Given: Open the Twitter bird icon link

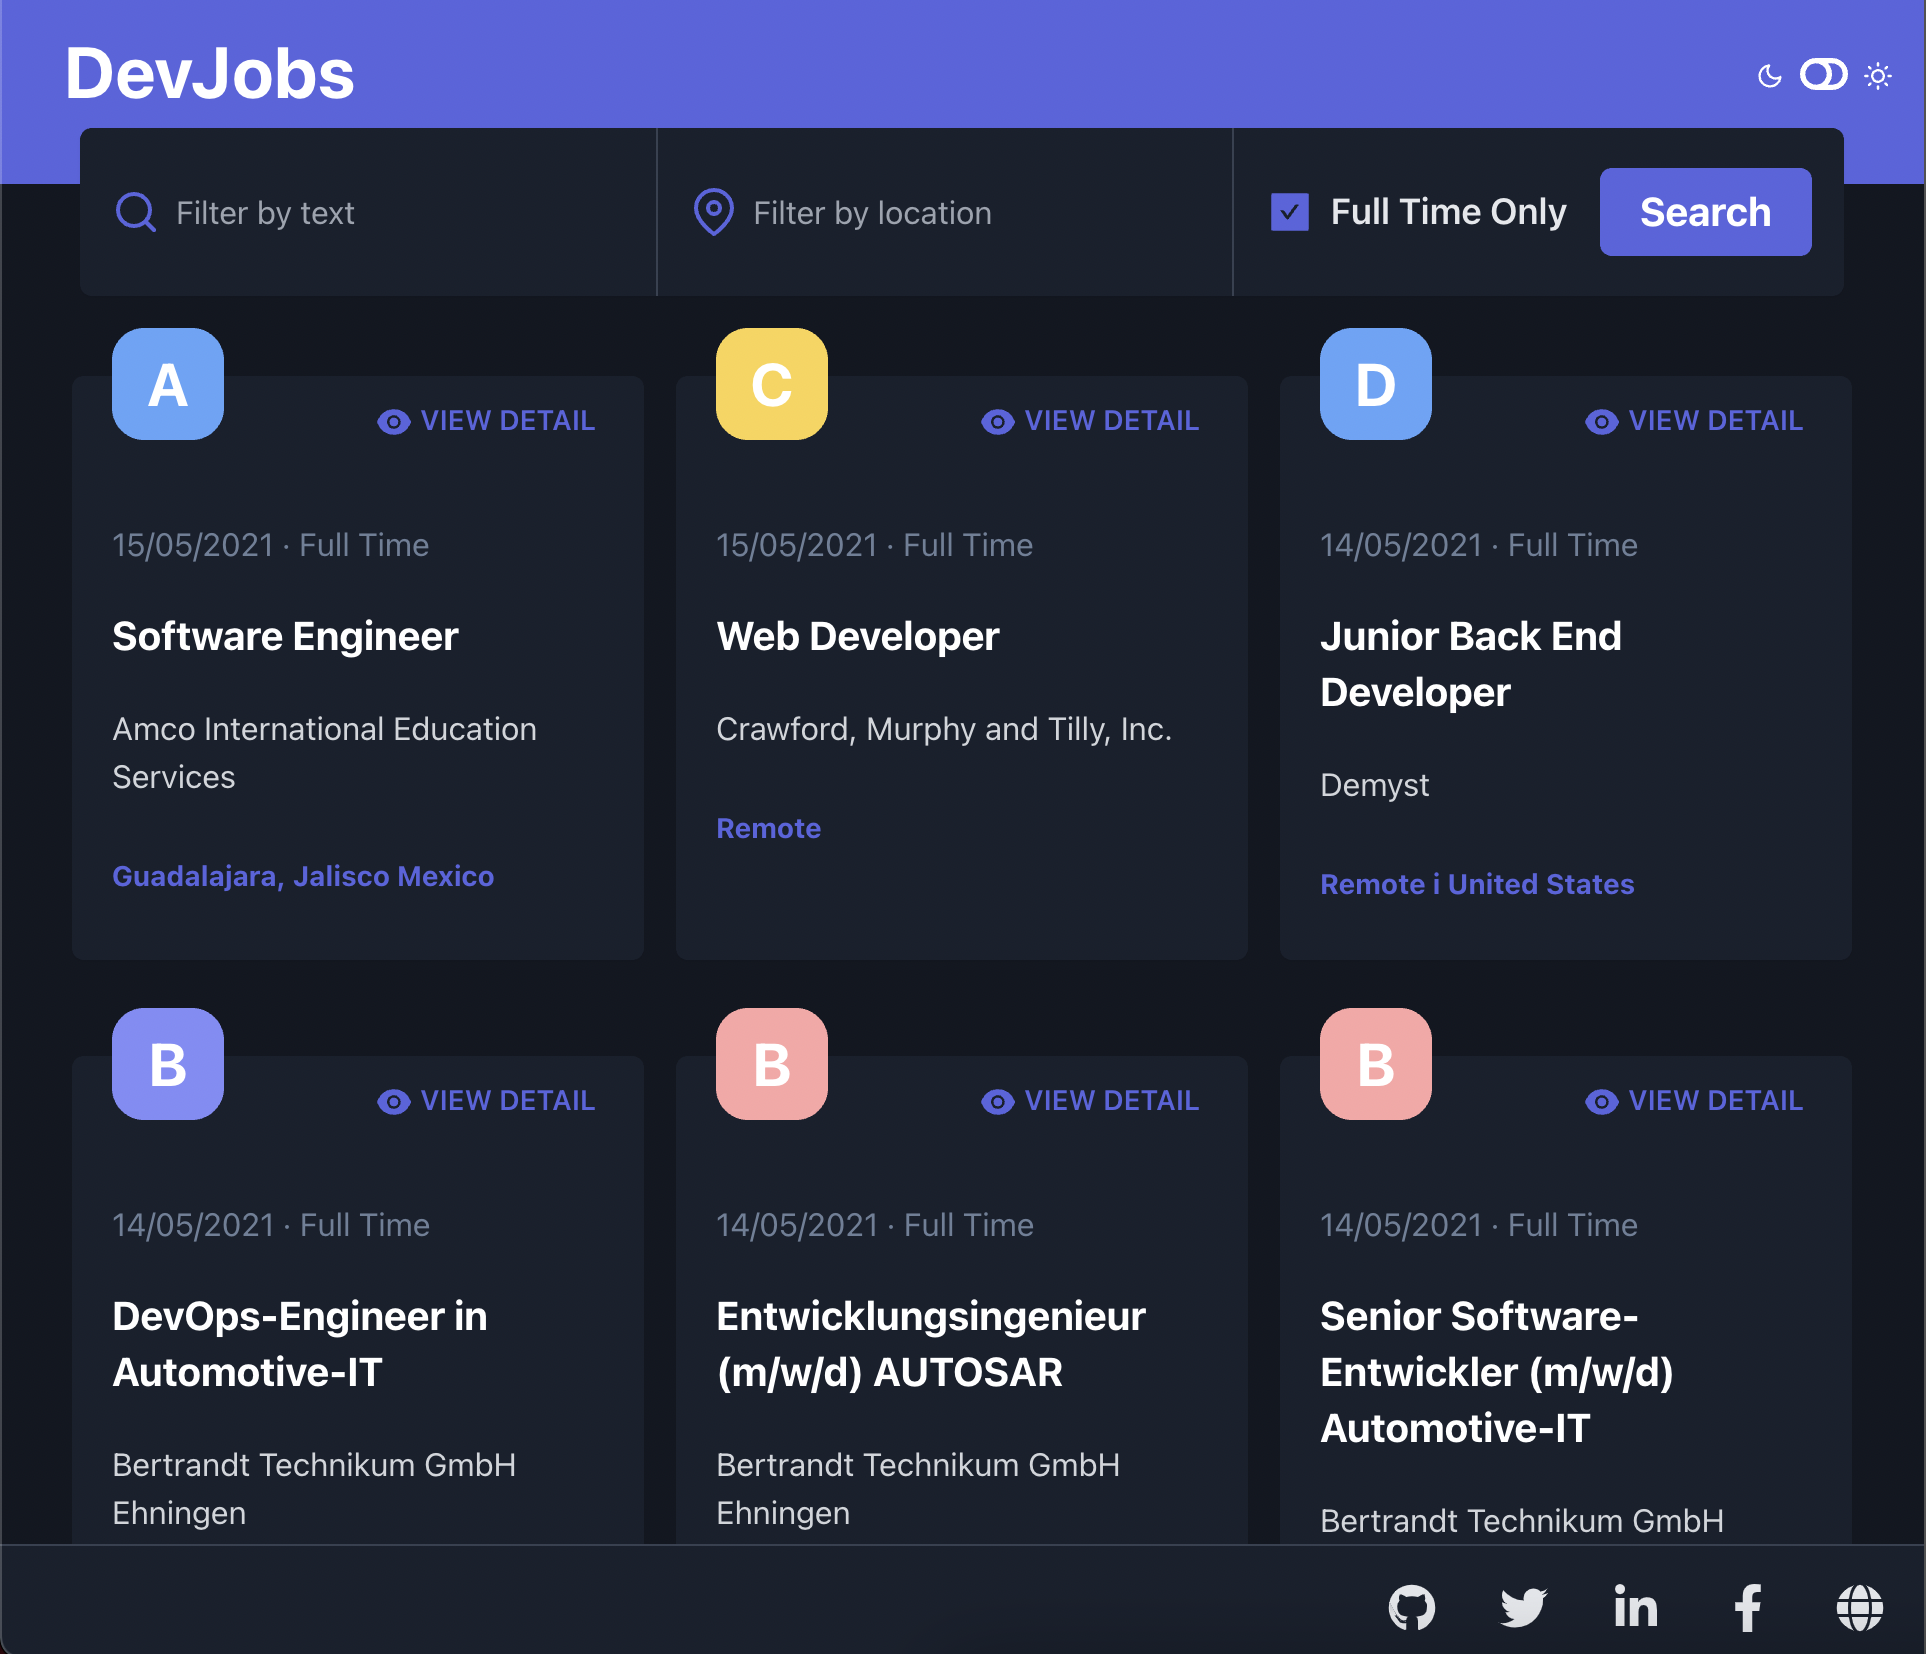Looking at the screenshot, I should tap(1523, 1608).
